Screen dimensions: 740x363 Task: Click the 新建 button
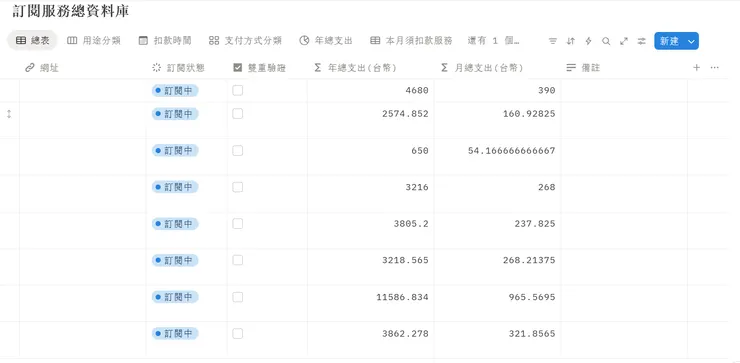click(669, 41)
